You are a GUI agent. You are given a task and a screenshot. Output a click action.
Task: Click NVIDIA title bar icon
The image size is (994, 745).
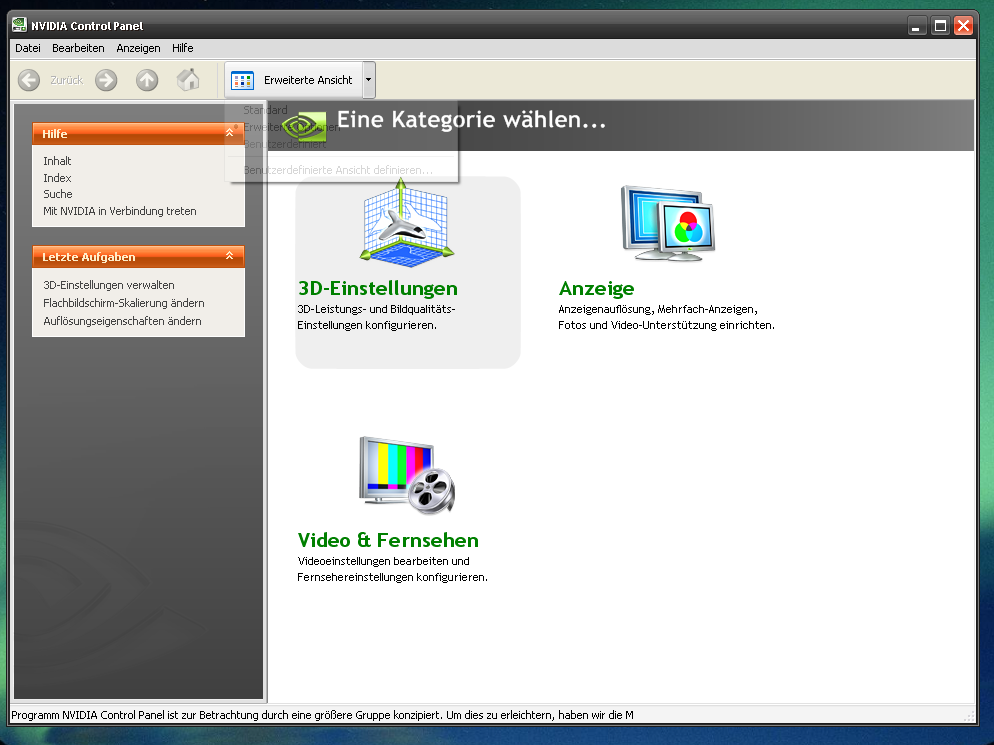click(19, 25)
